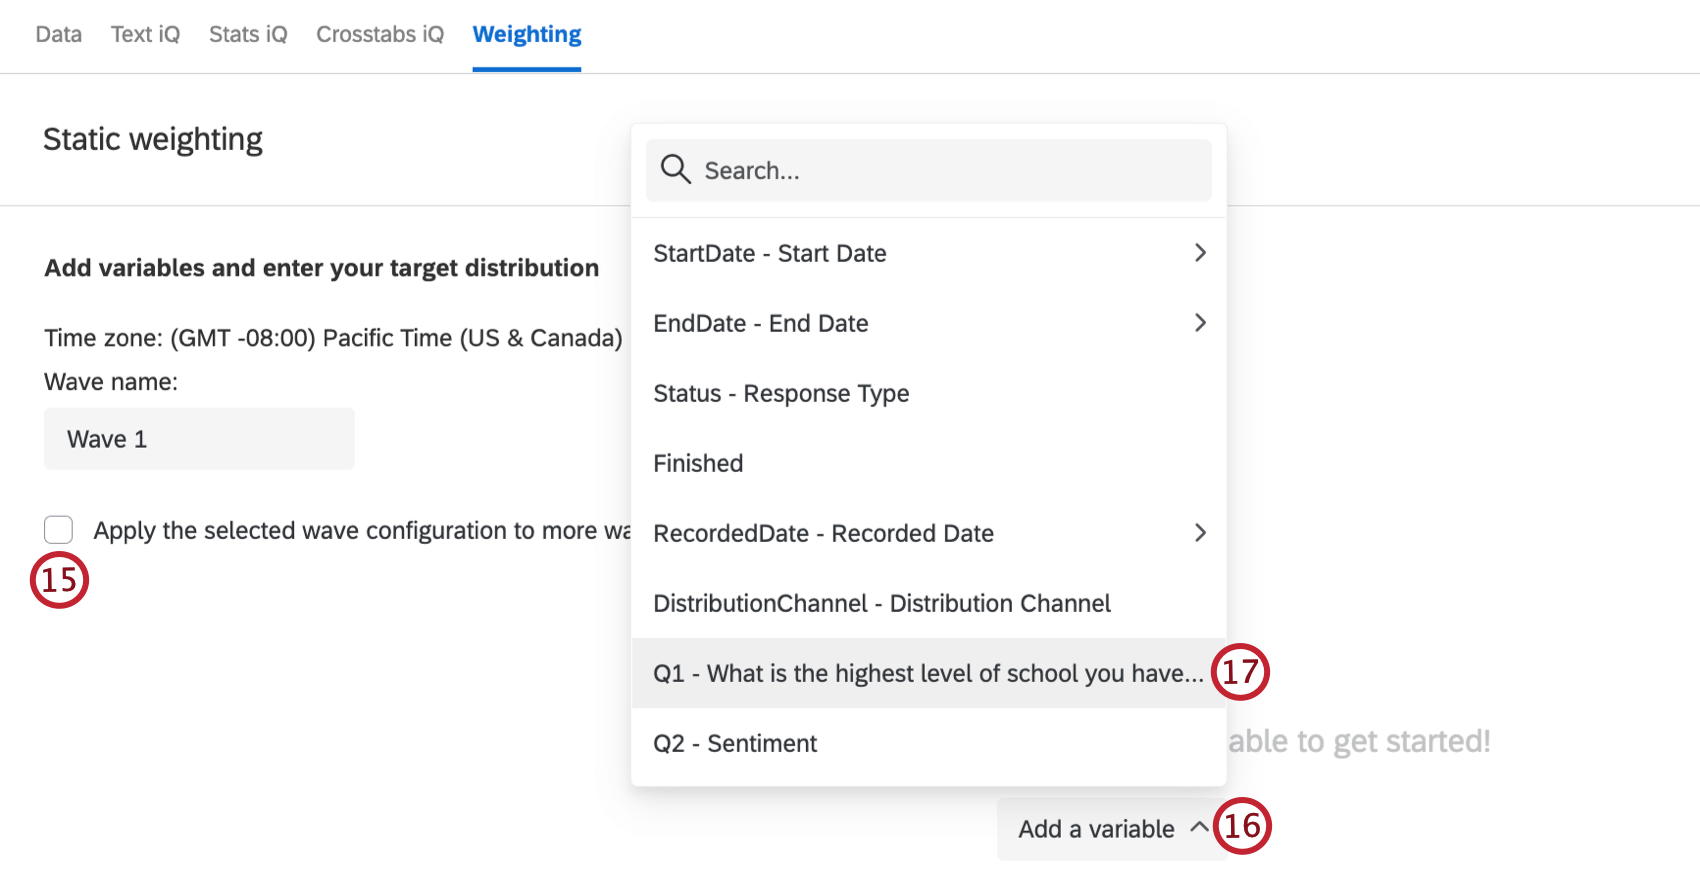This screenshot has height=884, width=1700.
Task: Switch to the Data tab
Action: point(59,35)
